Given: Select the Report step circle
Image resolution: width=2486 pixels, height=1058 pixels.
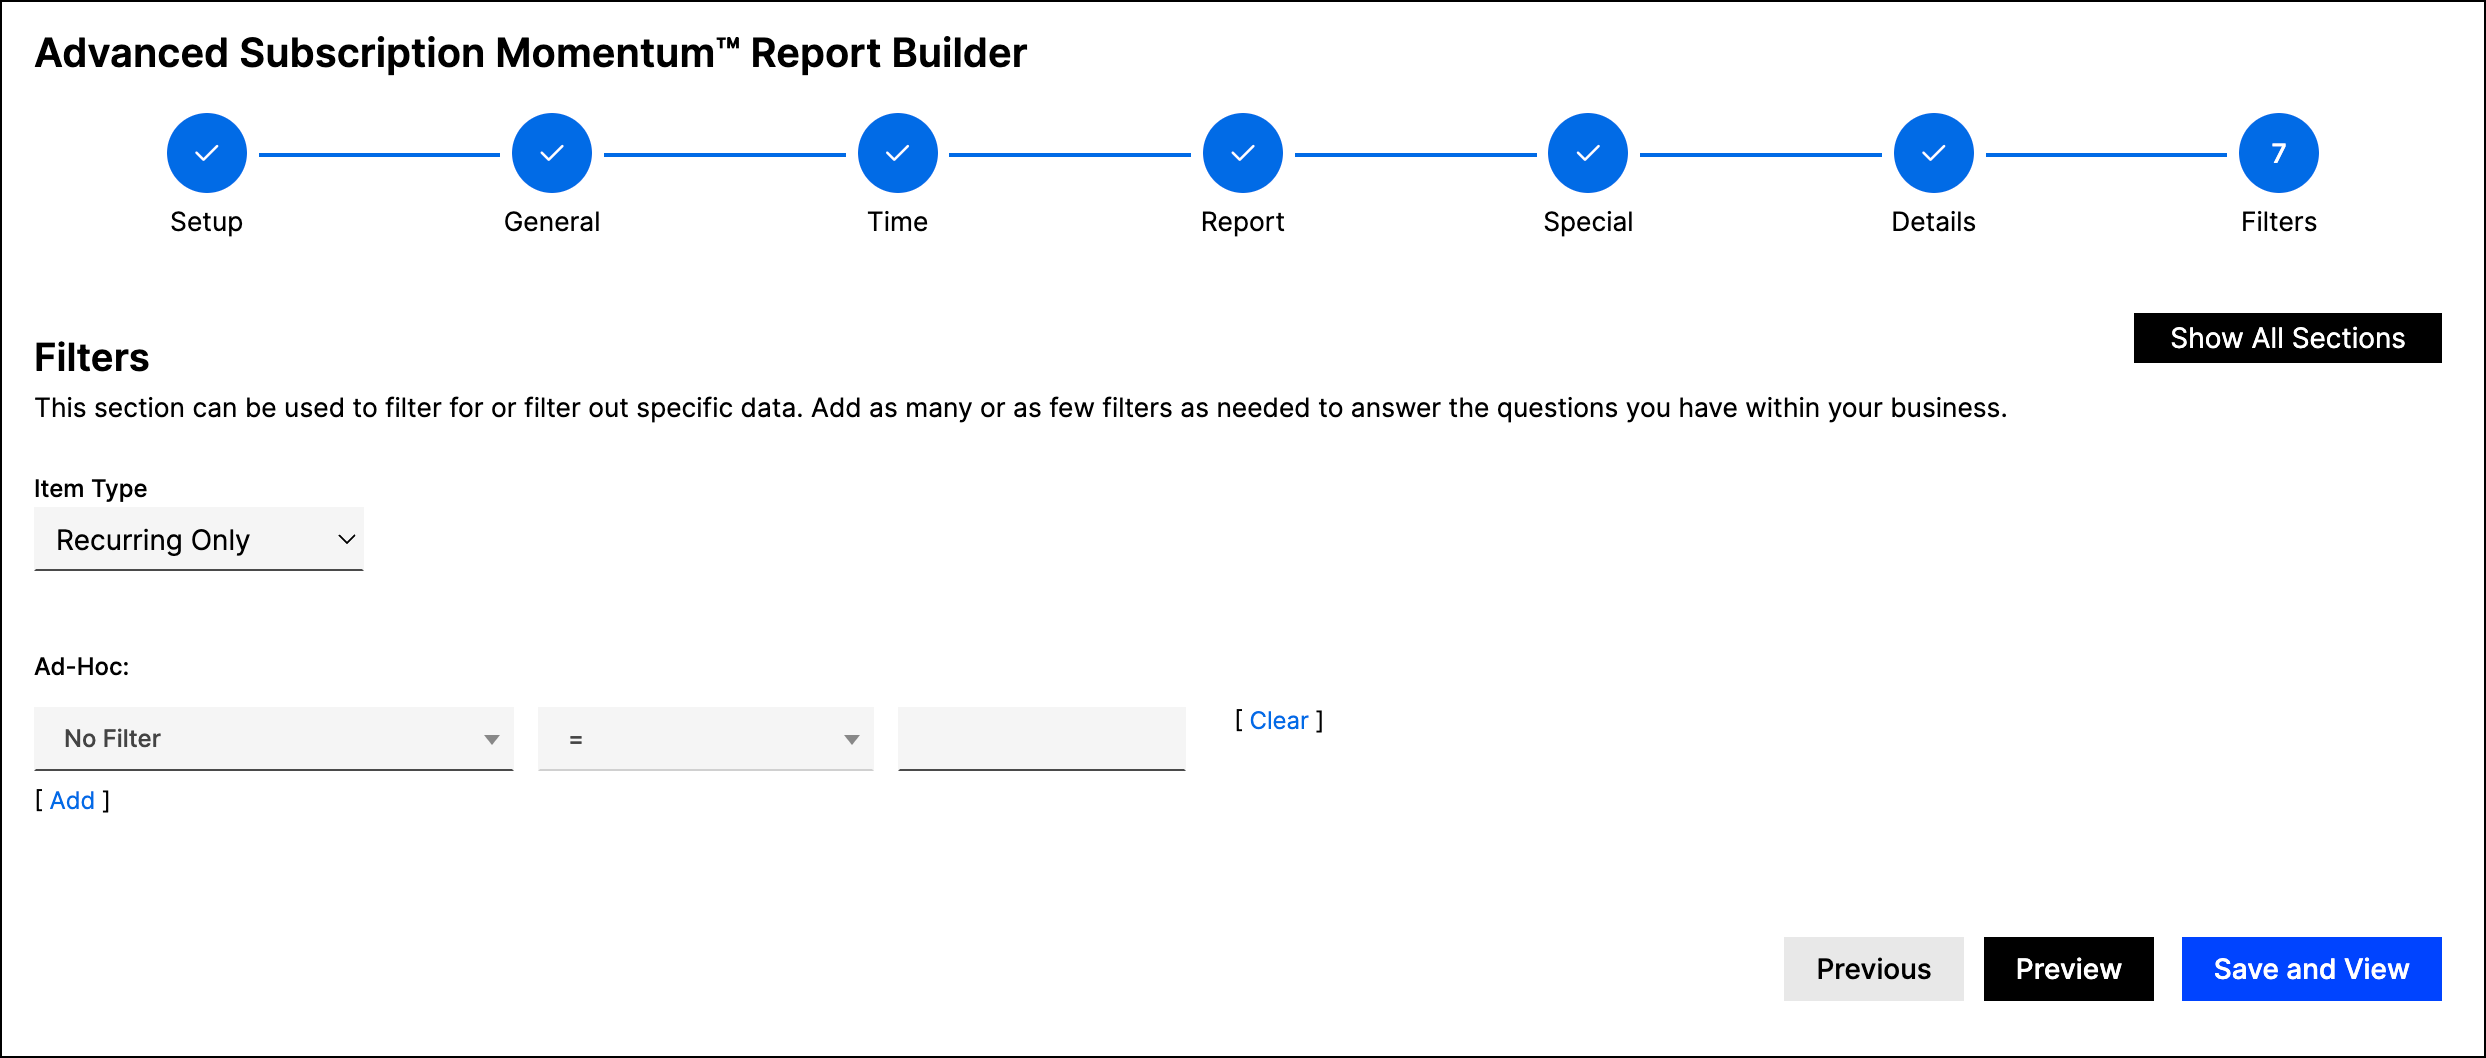Looking at the screenshot, I should (x=1243, y=153).
